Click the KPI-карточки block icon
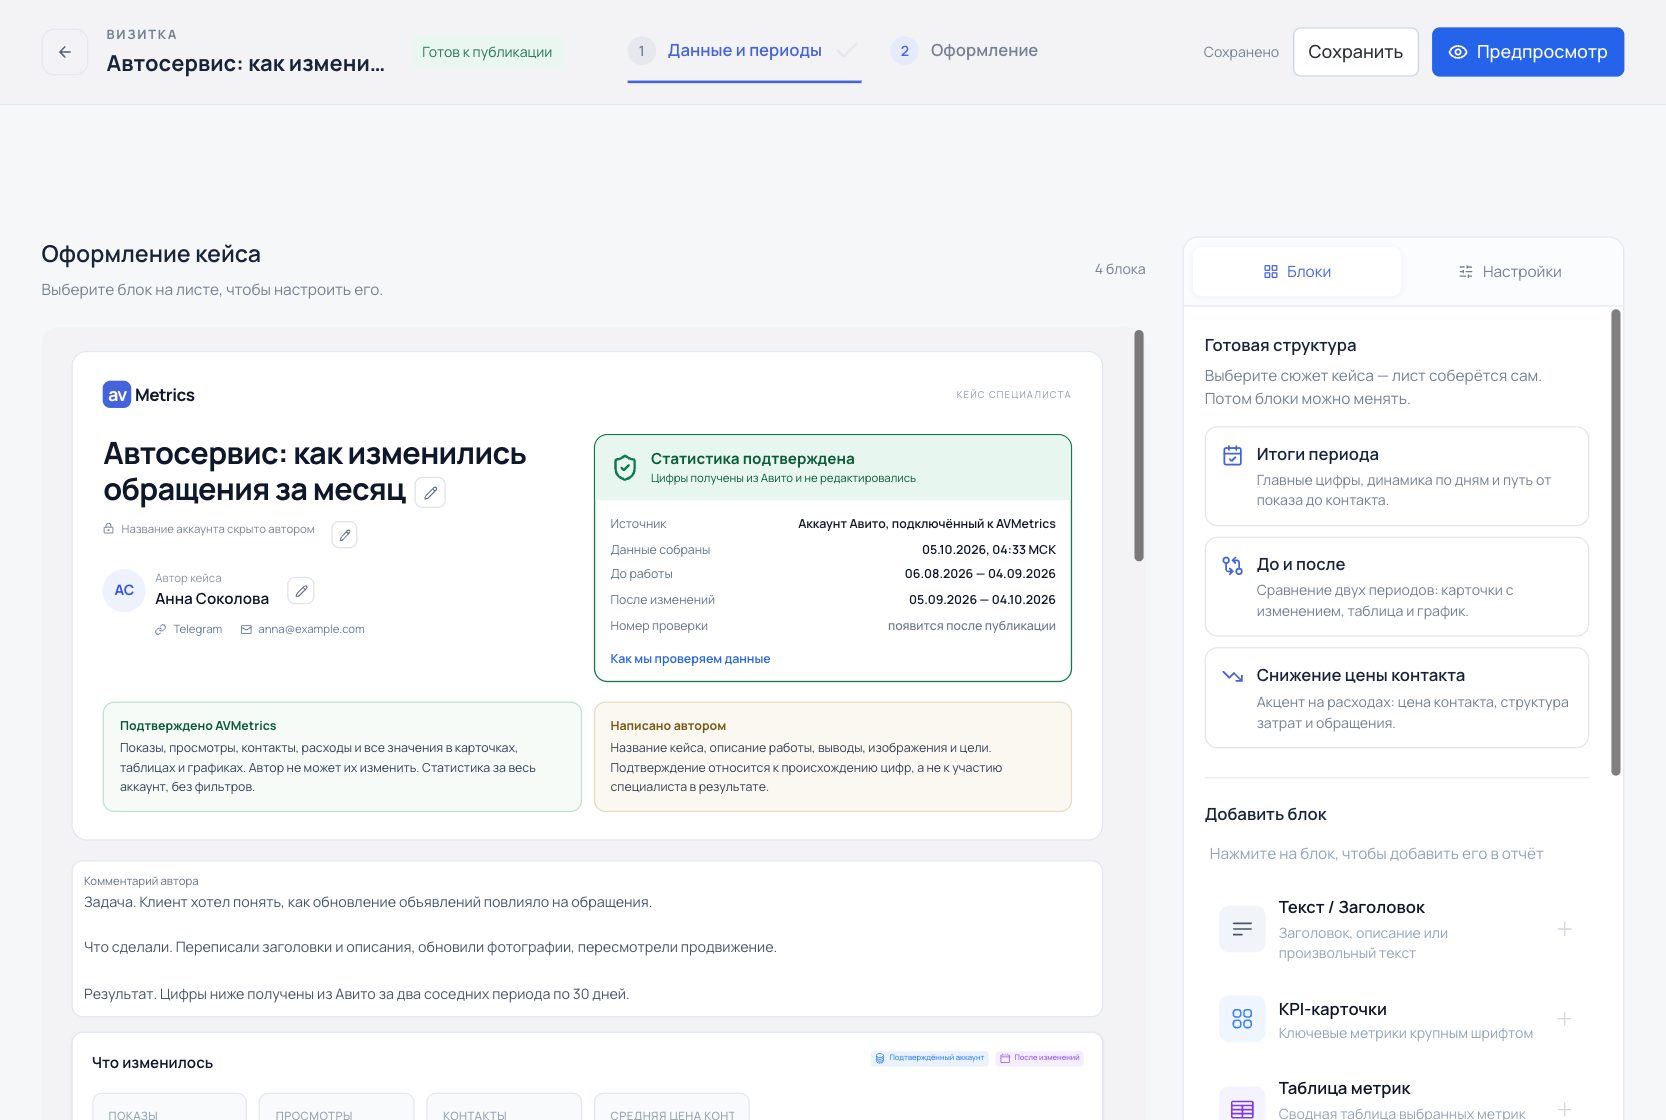 [x=1242, y=1019]
